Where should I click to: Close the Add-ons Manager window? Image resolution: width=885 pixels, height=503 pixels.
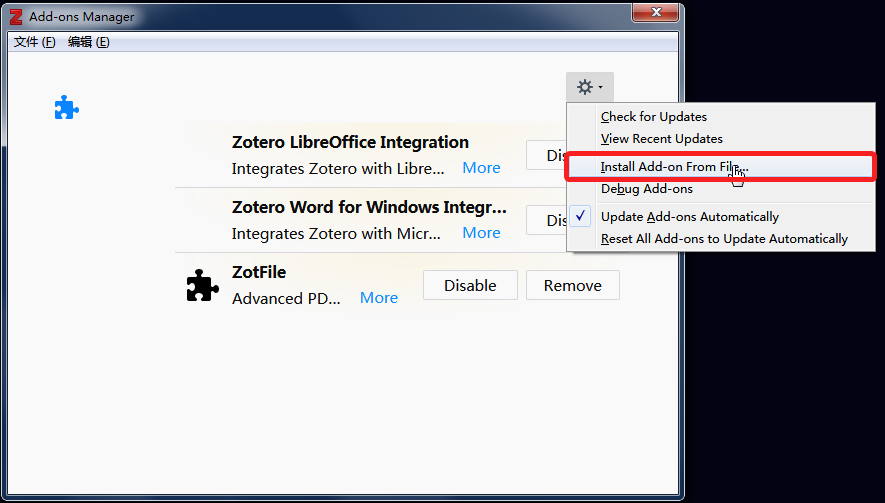(657, 11)
